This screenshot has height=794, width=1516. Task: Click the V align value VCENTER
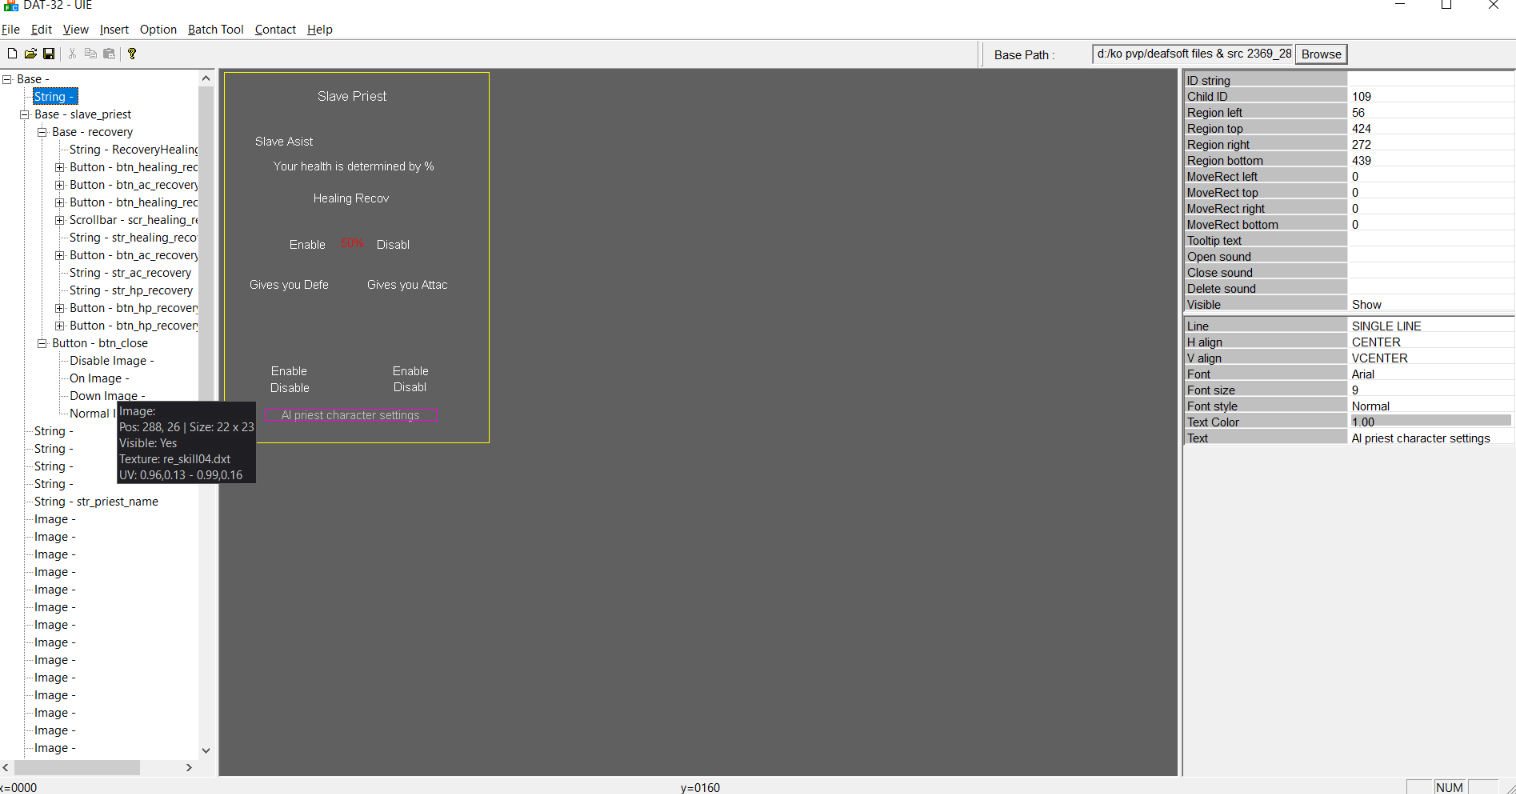point(1430,358)
